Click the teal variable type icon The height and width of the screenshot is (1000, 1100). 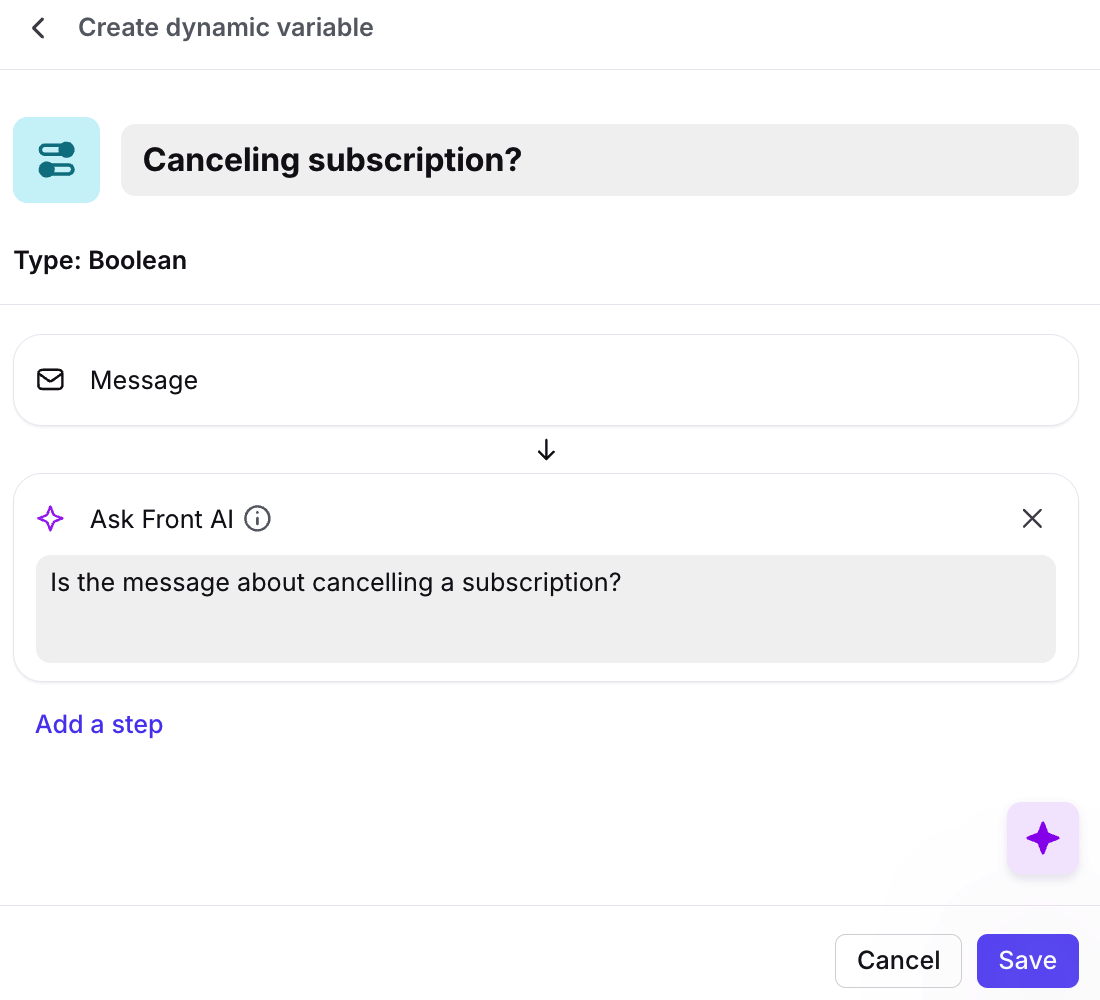(56, 160)
